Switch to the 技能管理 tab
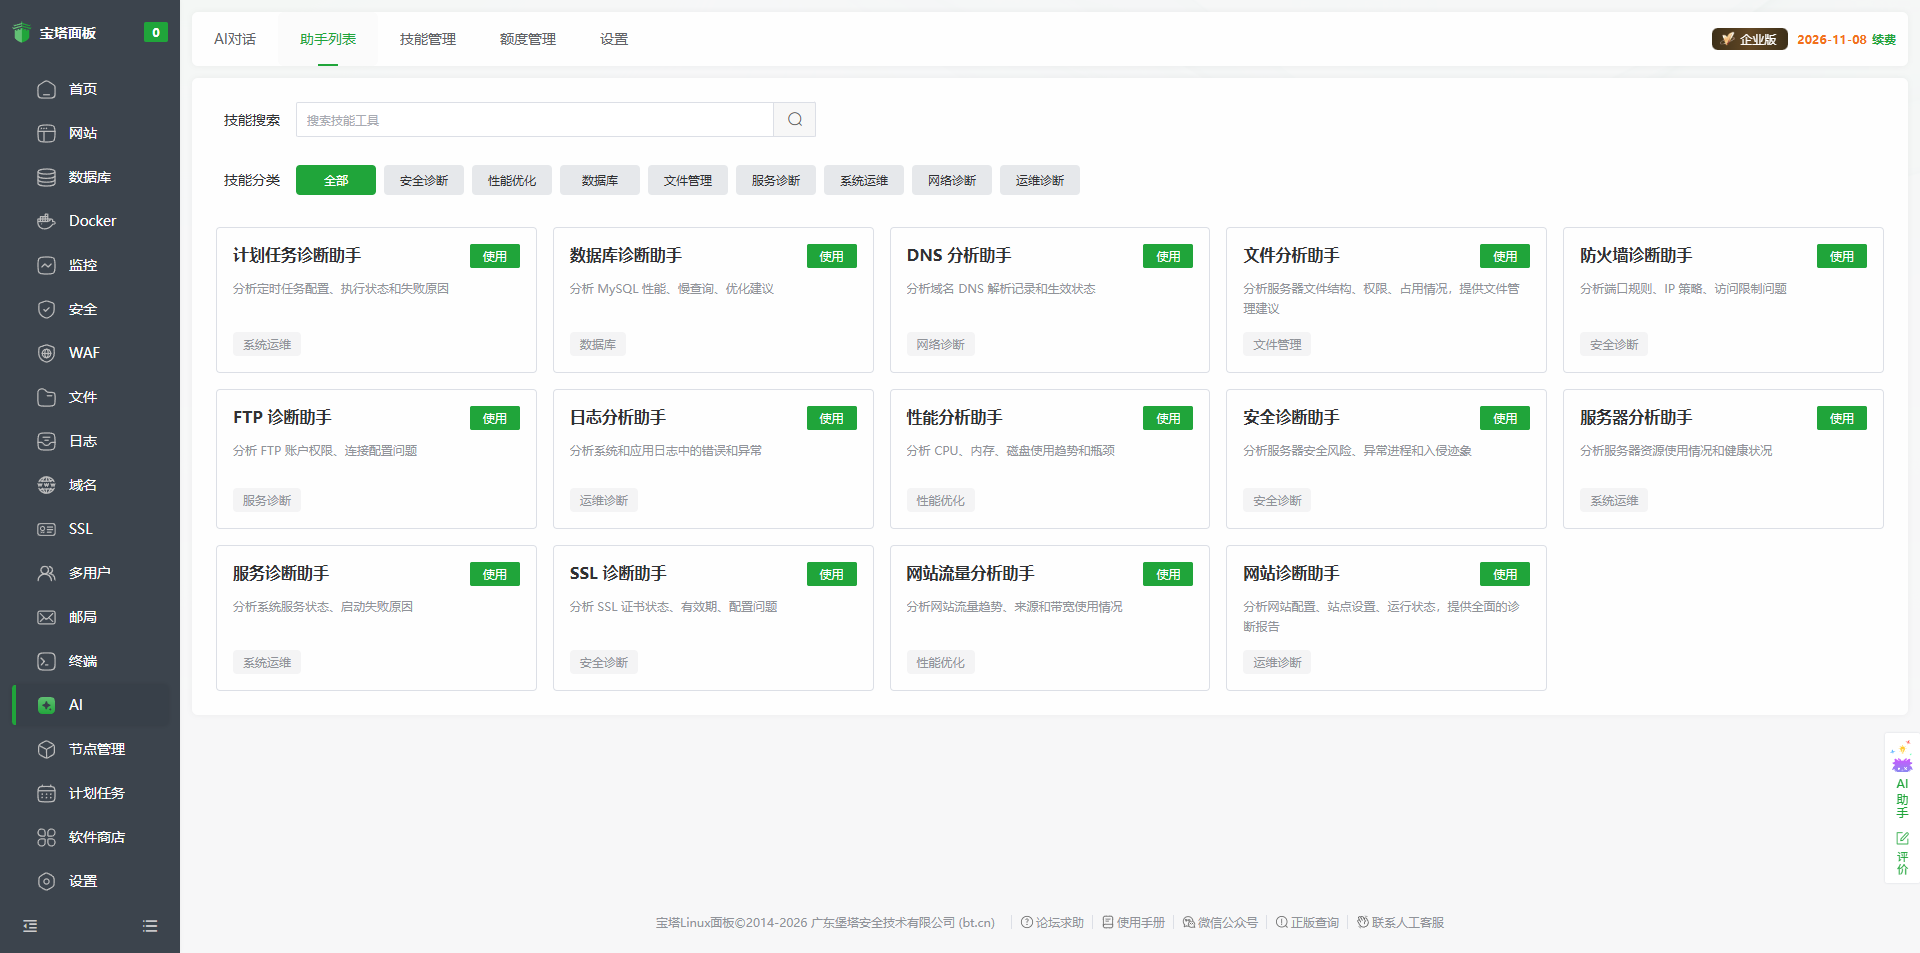This screenshot has width=1920, height=953. 427,39
